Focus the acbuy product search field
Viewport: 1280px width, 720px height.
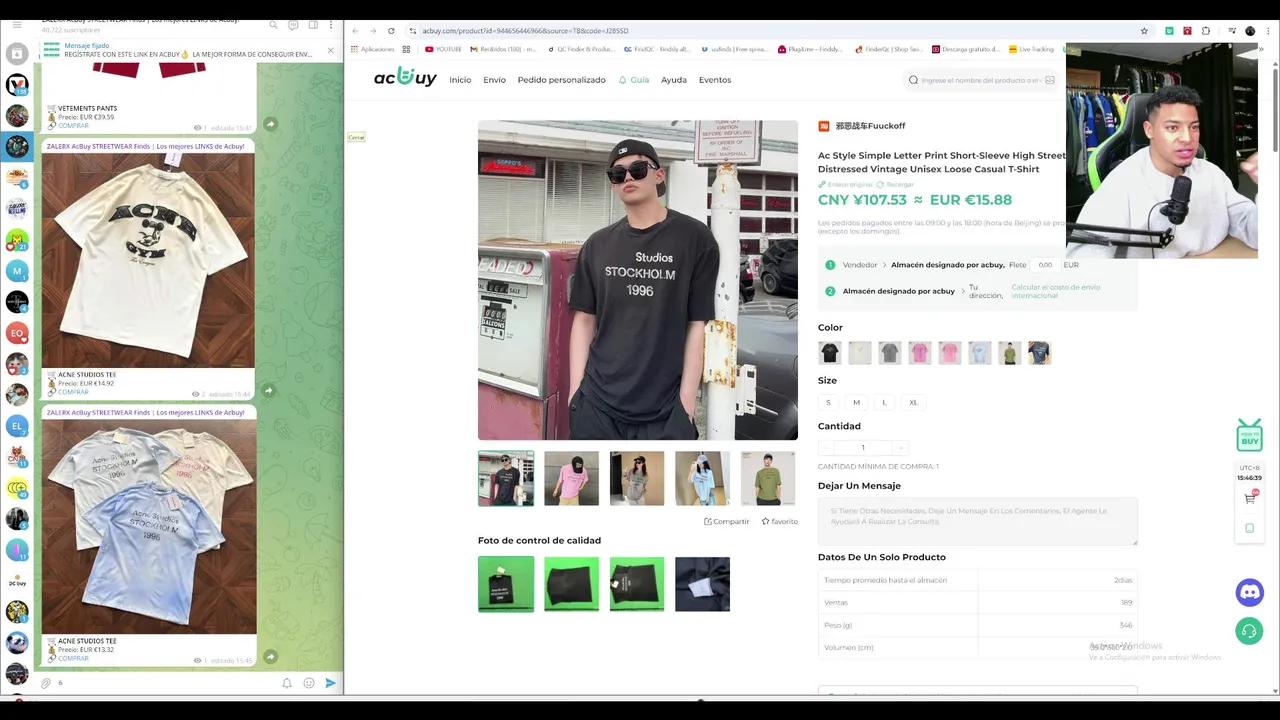(980, 80)
